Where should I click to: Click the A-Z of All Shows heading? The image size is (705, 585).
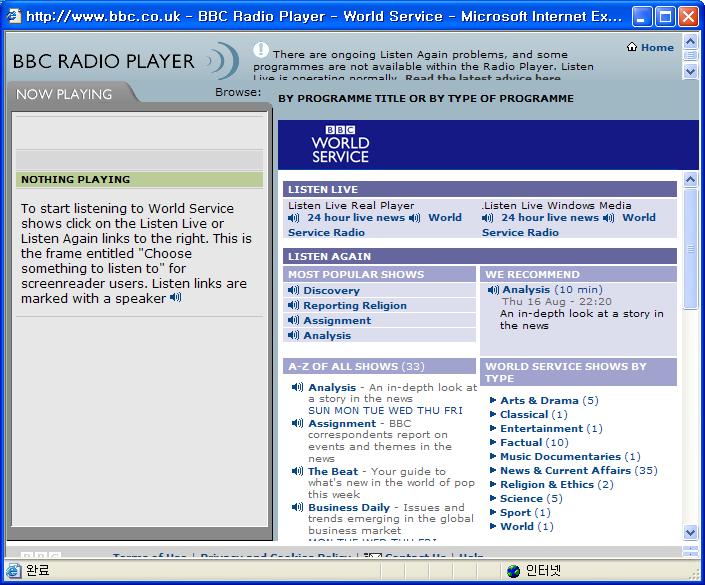(379, 366)
